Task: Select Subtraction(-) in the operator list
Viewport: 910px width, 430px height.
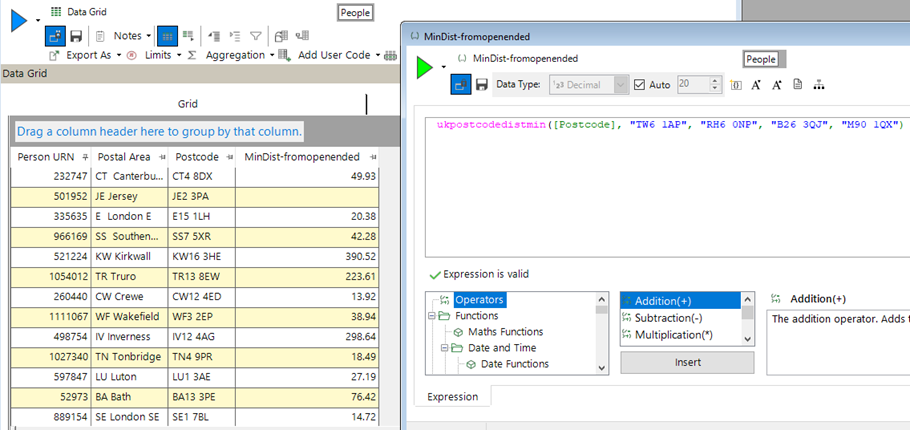Action: [x=669, y=318]
